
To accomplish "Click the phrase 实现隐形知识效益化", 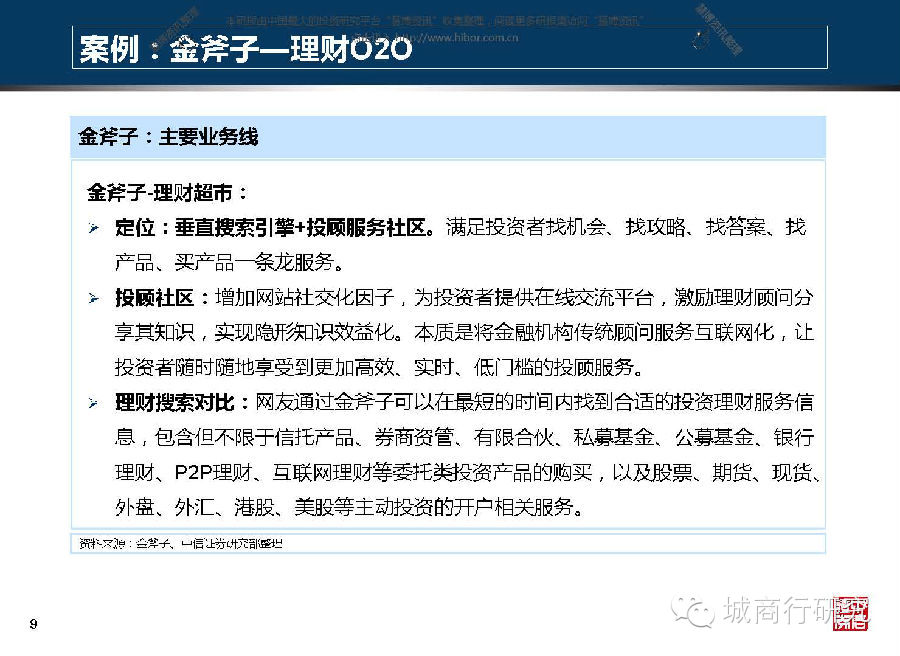I will coord(305,332).
